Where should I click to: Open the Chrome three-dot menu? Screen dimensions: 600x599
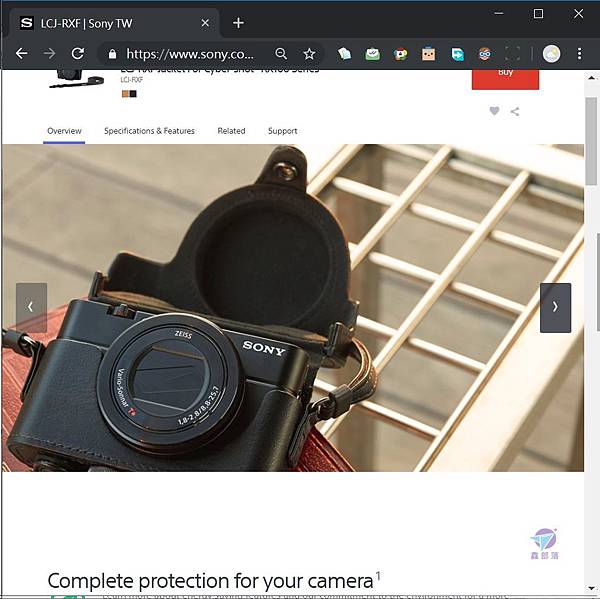pyautogui.click(x=580, y=54)
